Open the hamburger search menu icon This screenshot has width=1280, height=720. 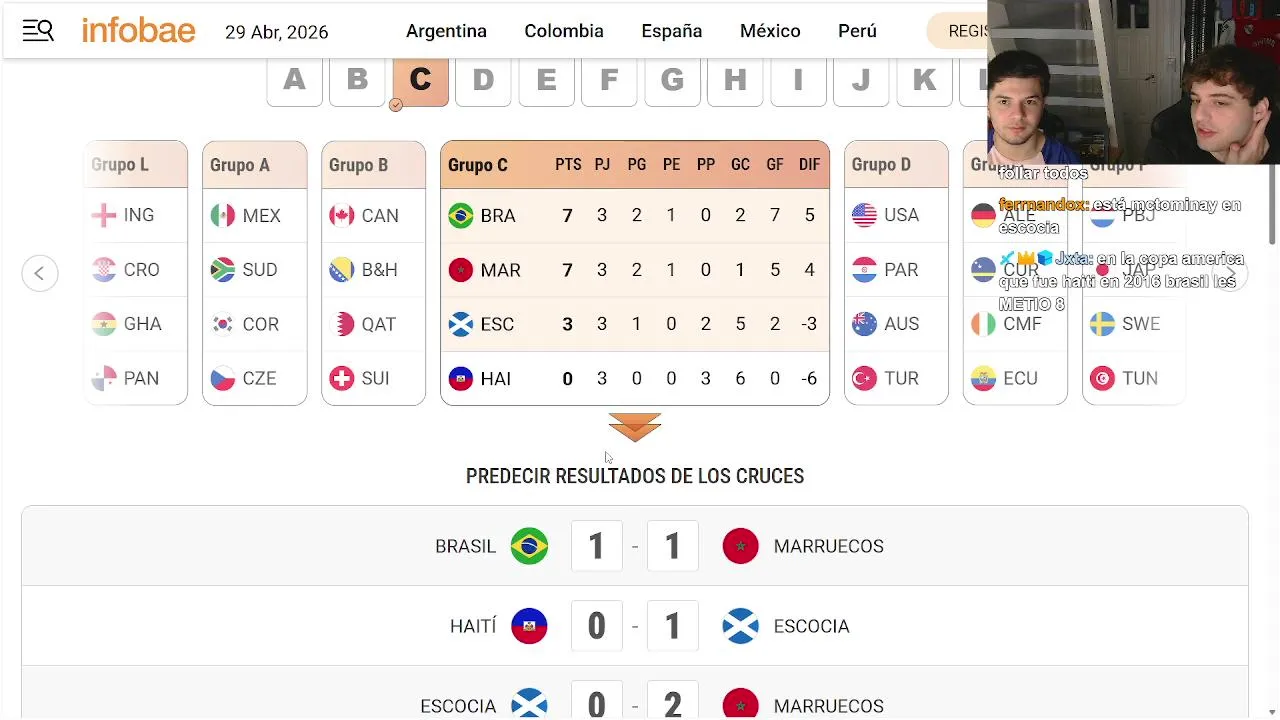38,31
